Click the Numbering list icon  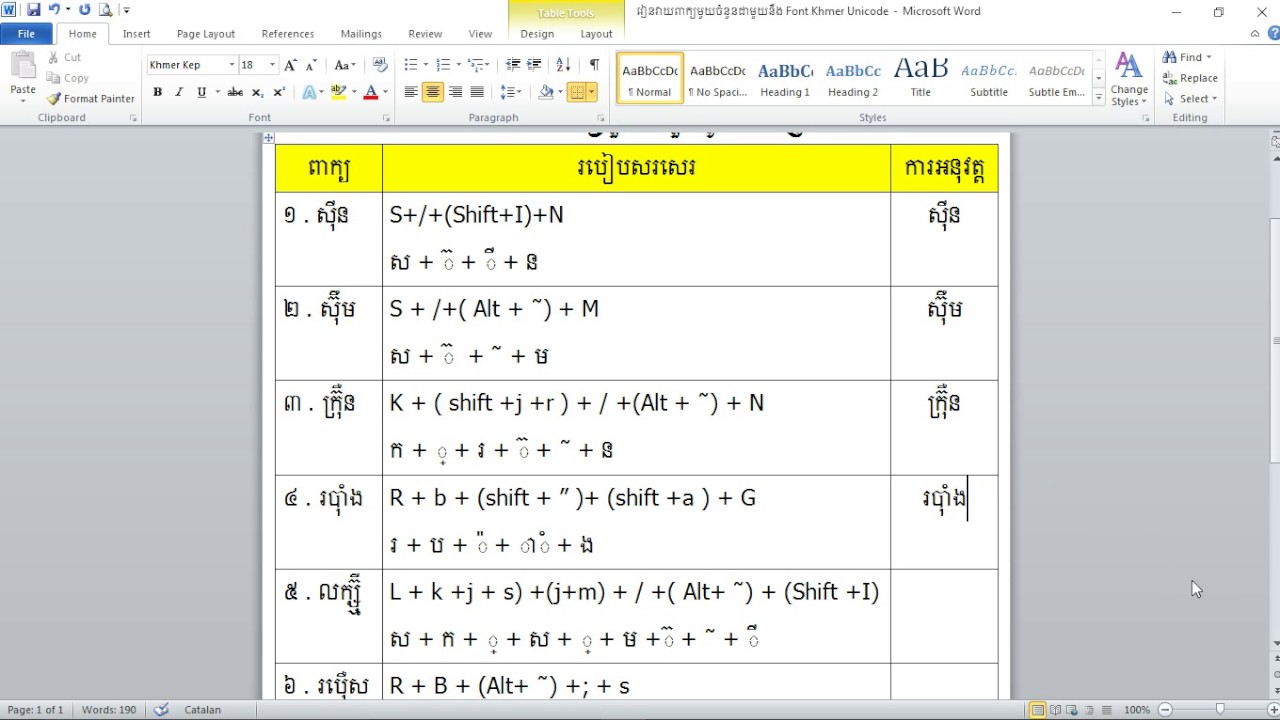(443, 65)
